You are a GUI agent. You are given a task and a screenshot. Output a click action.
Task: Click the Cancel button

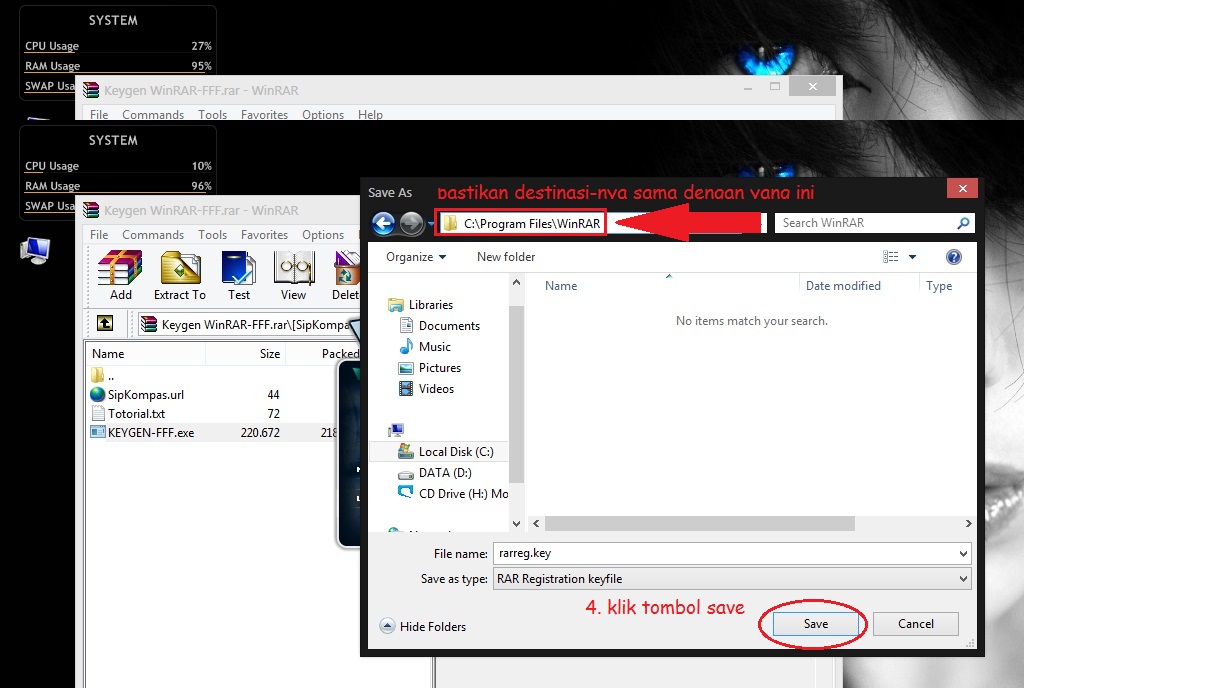tap(915, 623)
